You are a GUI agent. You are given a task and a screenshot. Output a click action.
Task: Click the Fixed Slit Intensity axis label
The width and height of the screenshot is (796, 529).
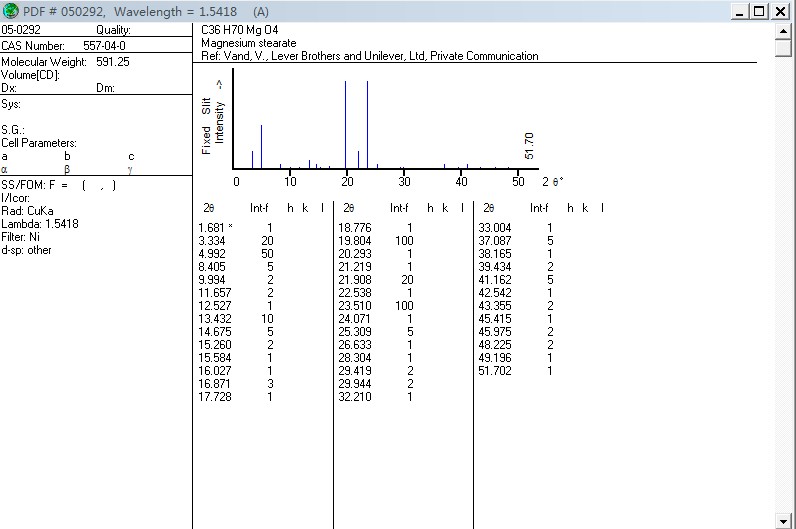tap(213, 119)
